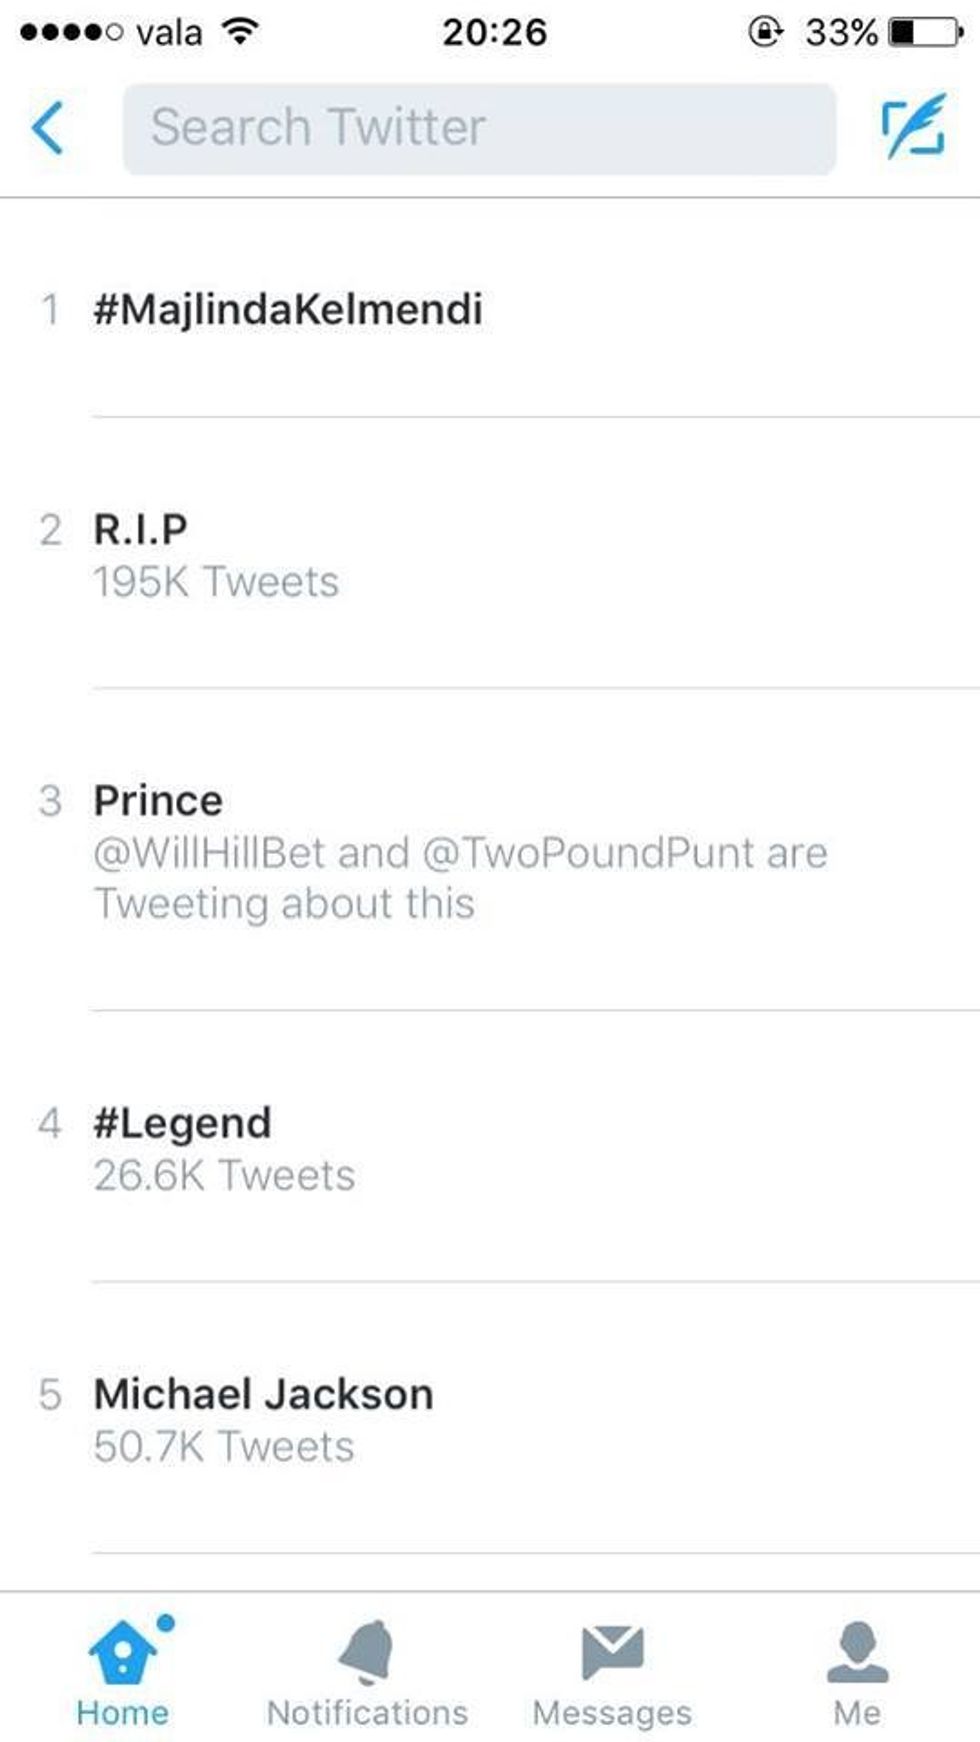Select the Prince trending topic
Image resolution: width=980 pixels, height=1742 pixels.
point(158,801)
